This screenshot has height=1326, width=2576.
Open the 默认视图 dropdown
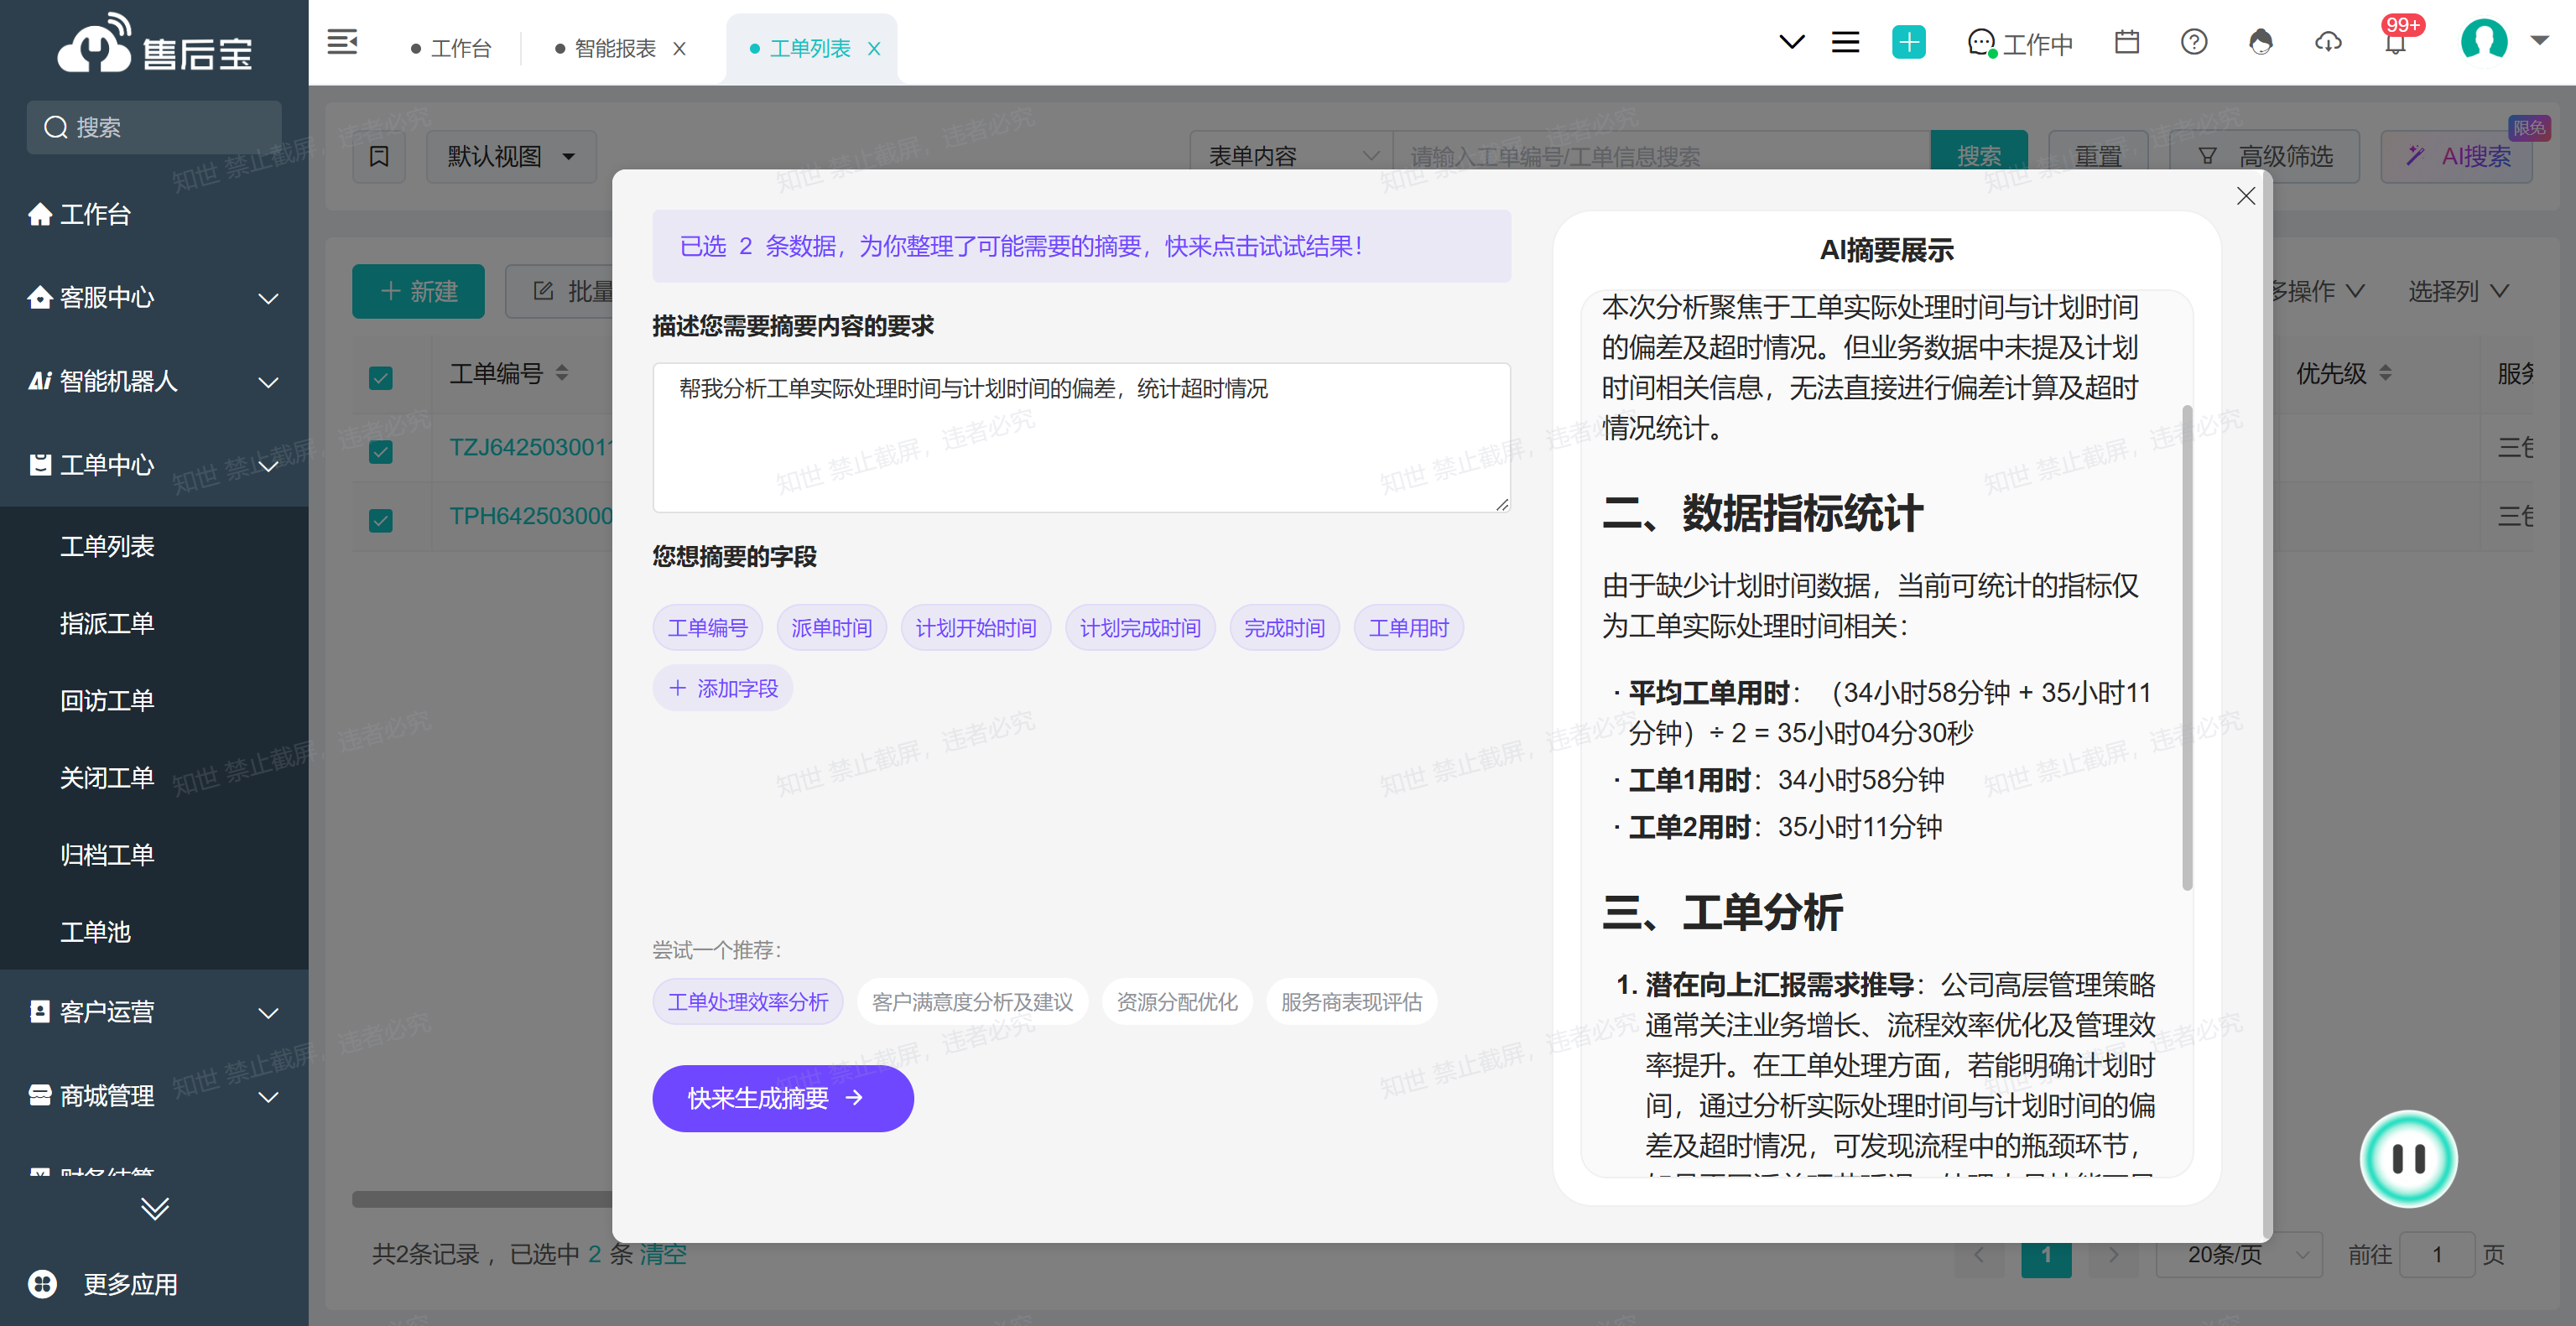click(511, 156)
